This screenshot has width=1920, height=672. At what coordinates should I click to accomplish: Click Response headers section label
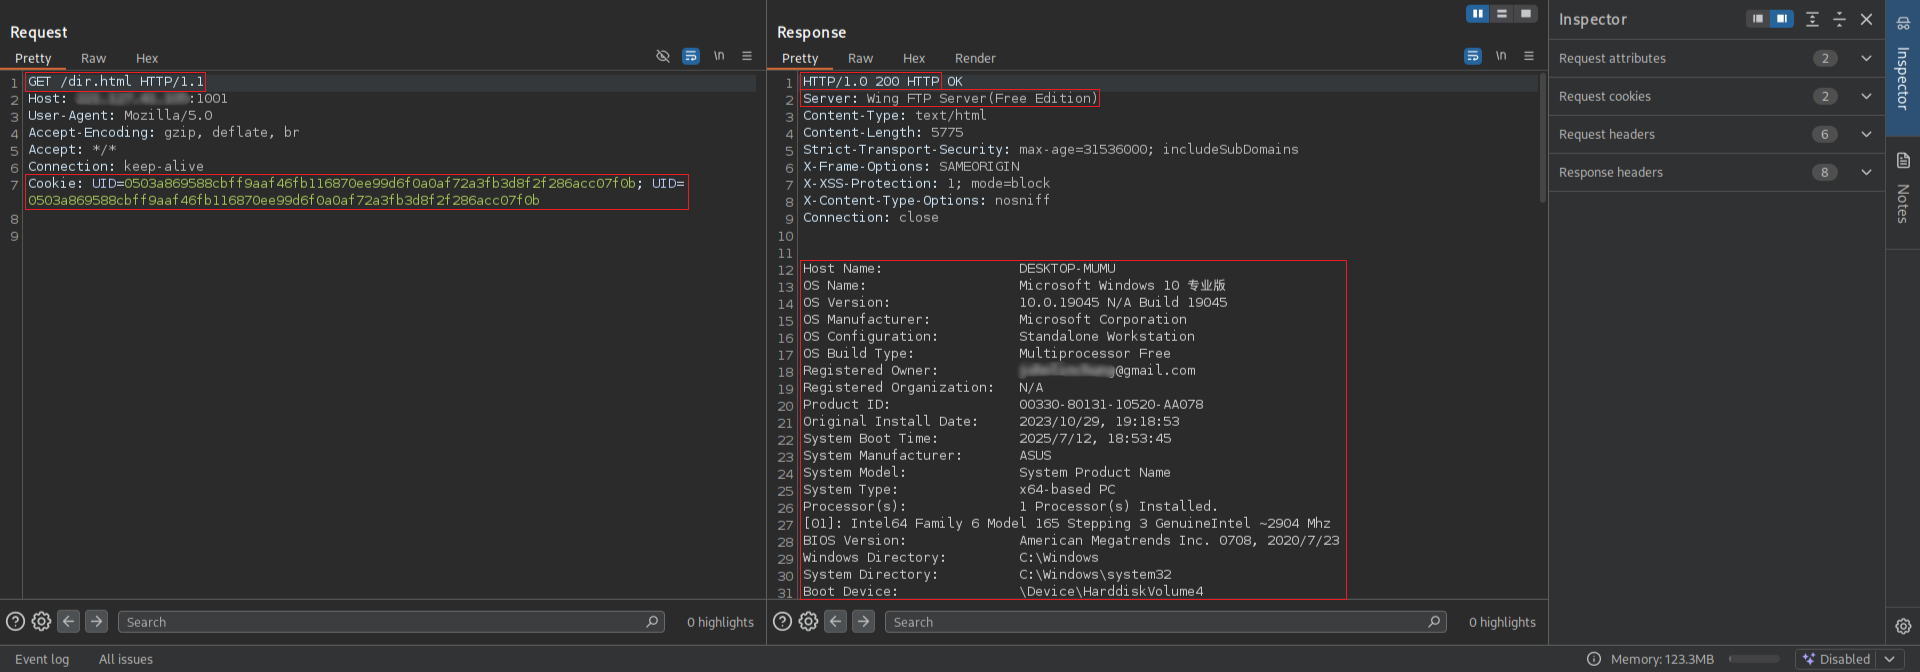coord(1610,172)
